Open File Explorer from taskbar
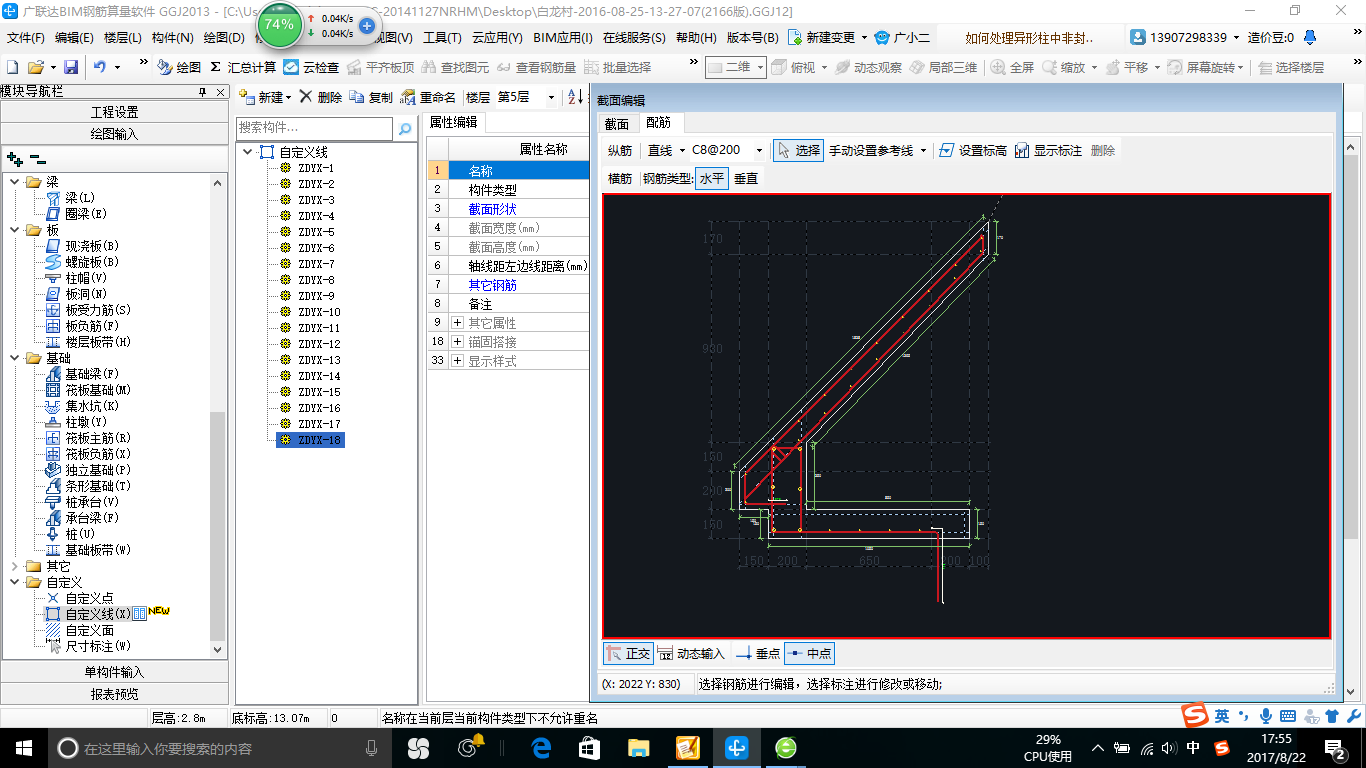The image size is (1366, 768). coord(638,748)
